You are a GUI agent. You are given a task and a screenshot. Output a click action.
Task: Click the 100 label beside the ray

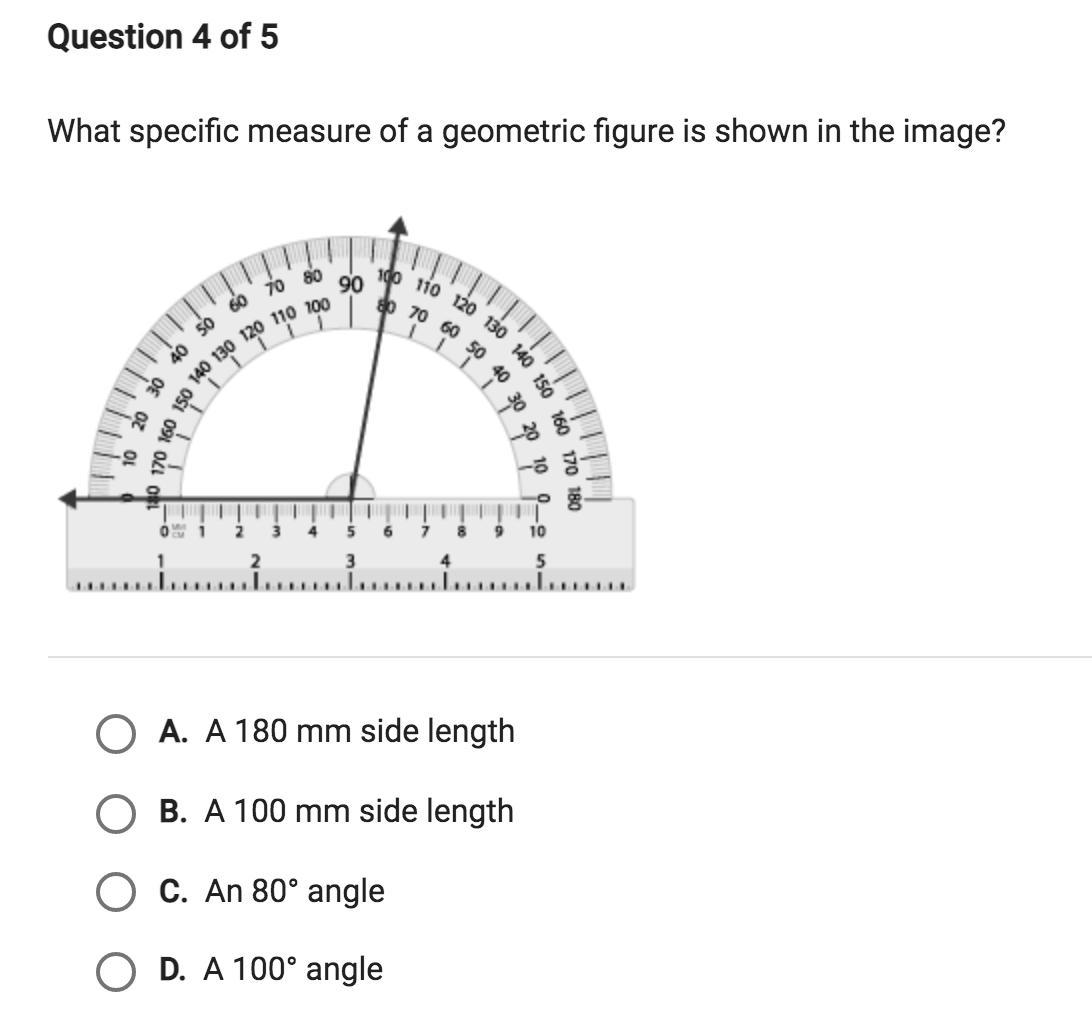390,277
